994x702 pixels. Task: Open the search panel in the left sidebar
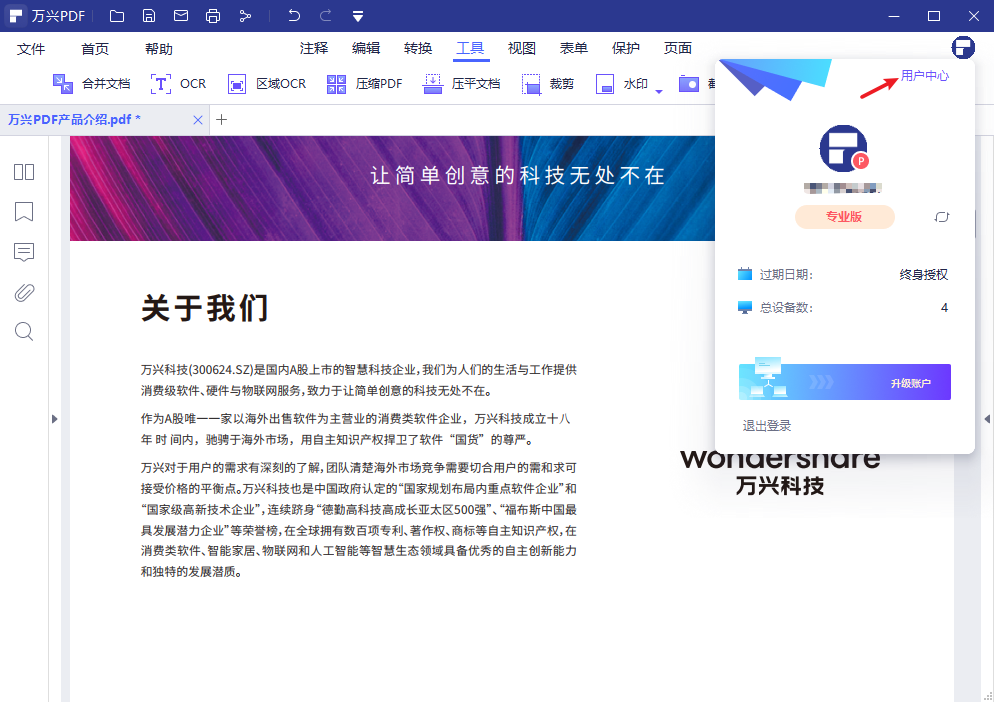click(23, 331)
